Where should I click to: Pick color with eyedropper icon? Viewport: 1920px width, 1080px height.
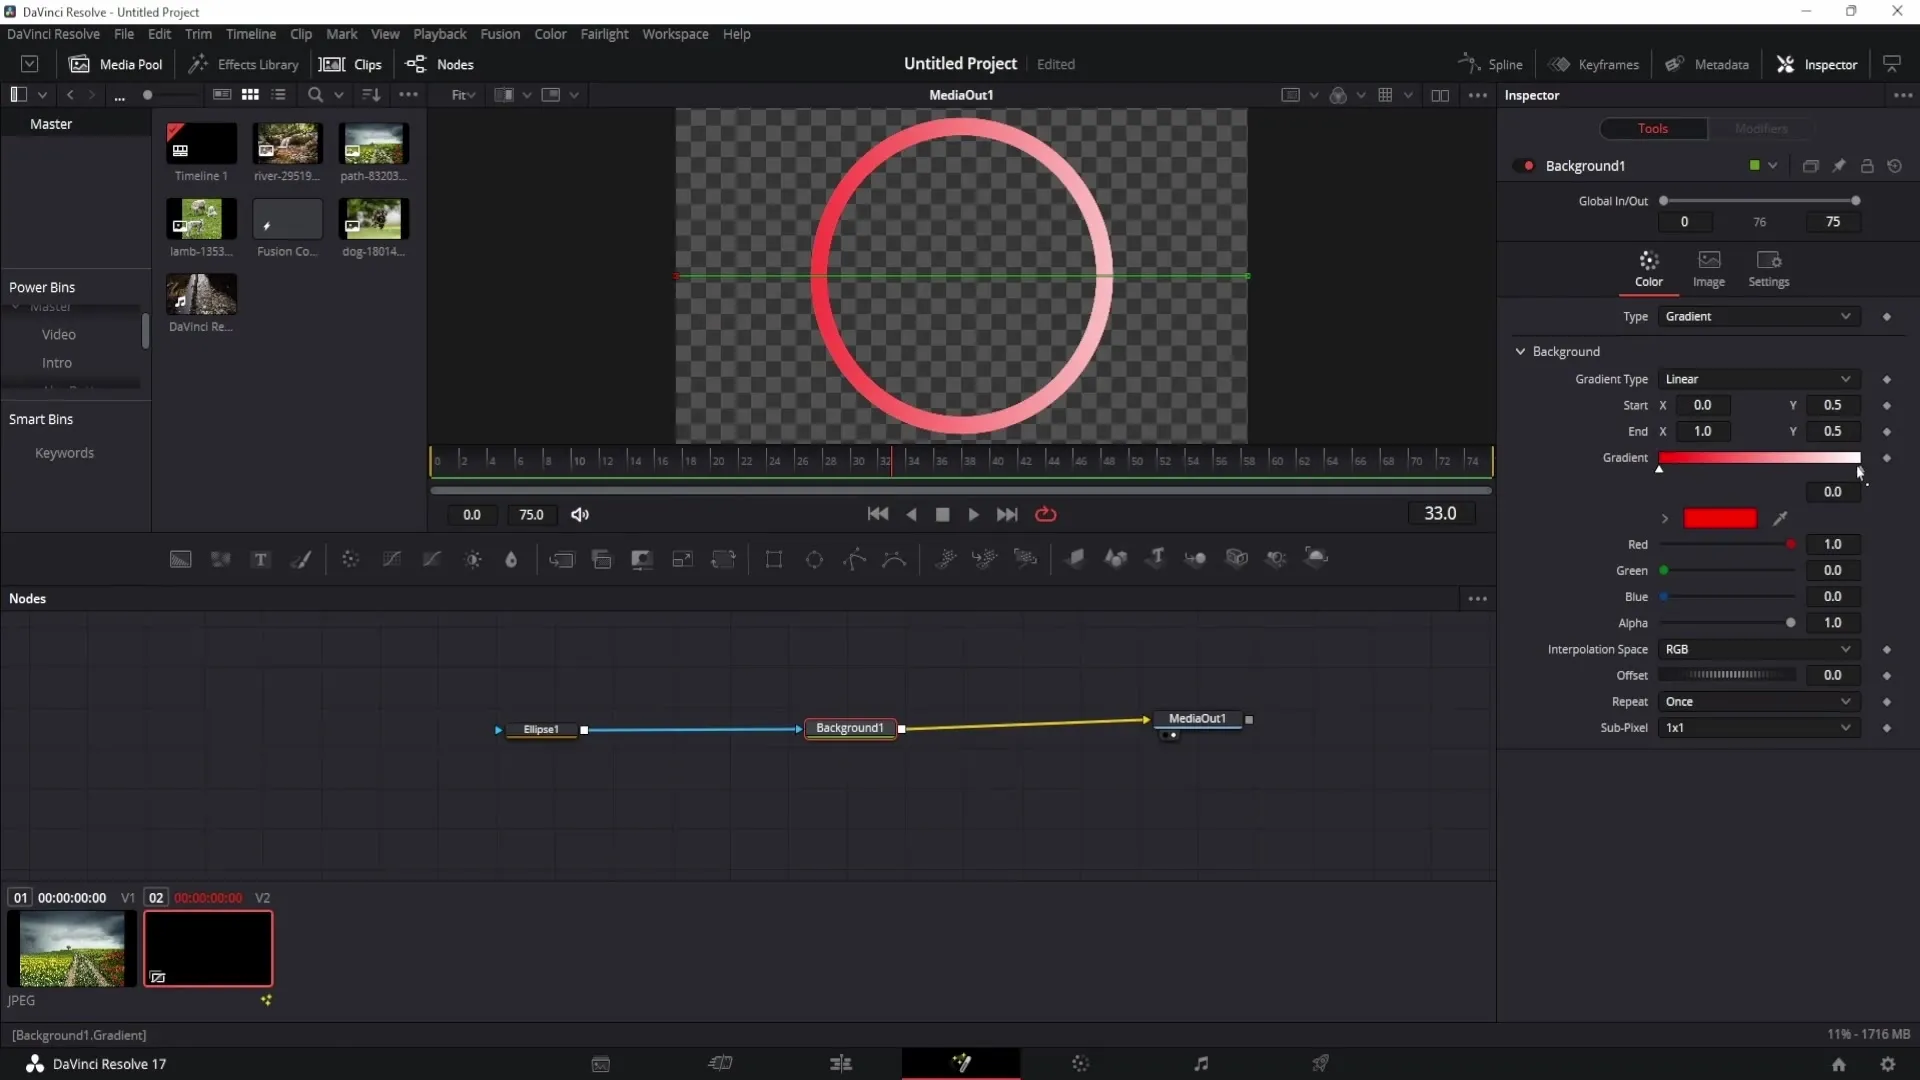point(1780,518)
